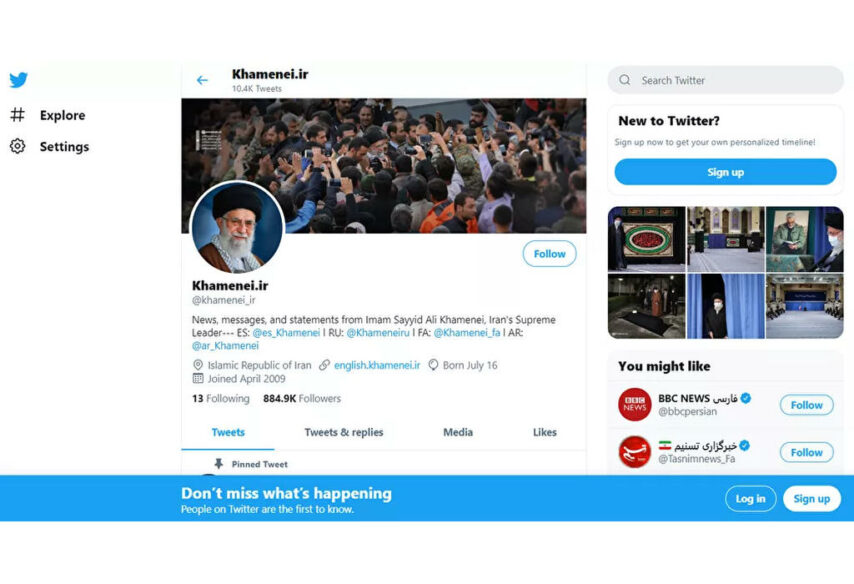Follow the Khamenei.ir account

coord(550,254)
